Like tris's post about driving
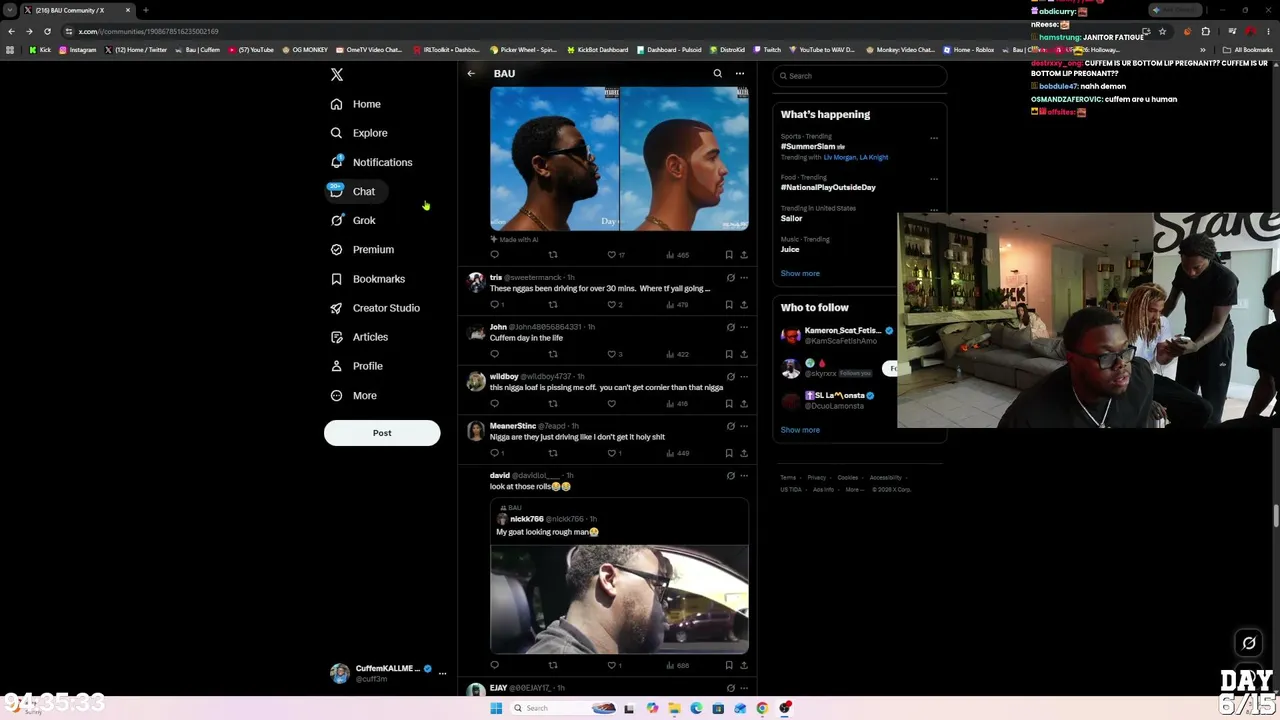 tap(612, 304)
